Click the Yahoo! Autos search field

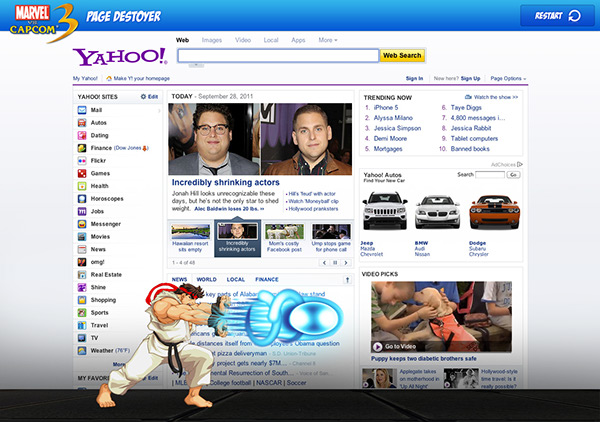pos(490,175)
